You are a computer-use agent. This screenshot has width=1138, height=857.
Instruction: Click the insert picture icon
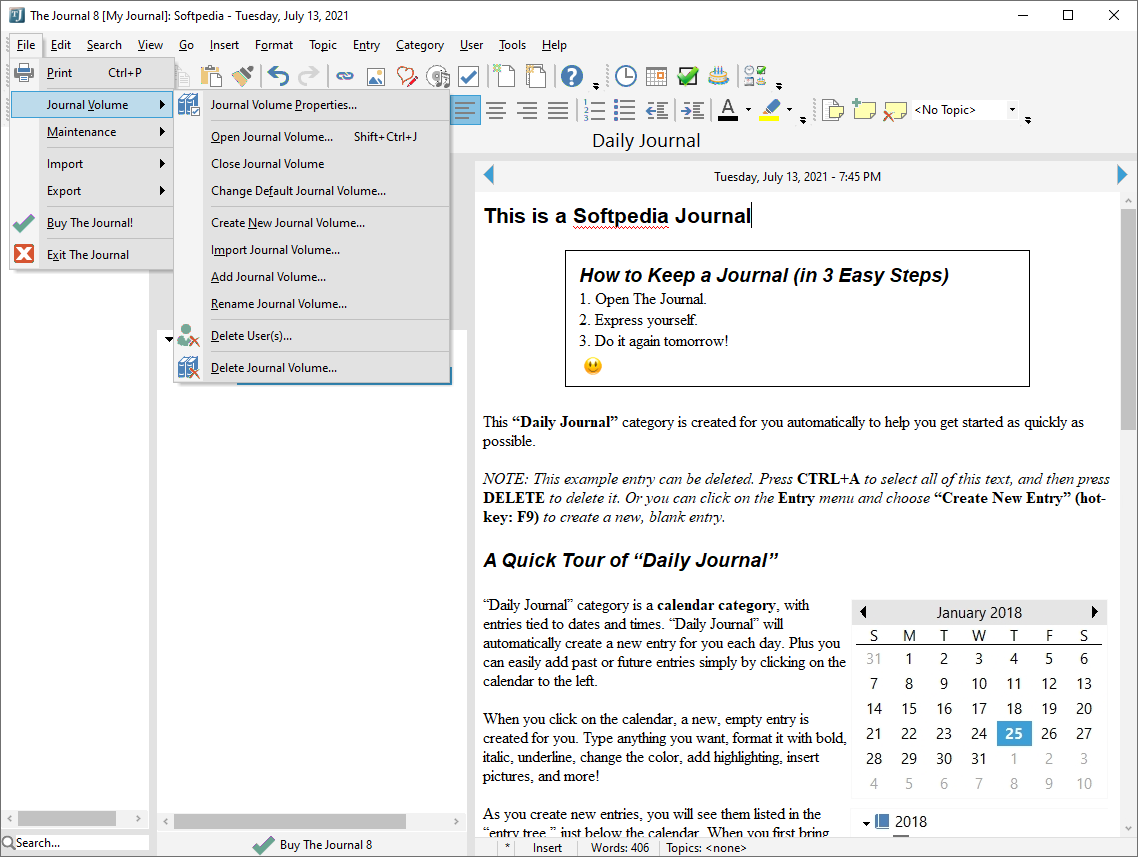pos(376,76)
